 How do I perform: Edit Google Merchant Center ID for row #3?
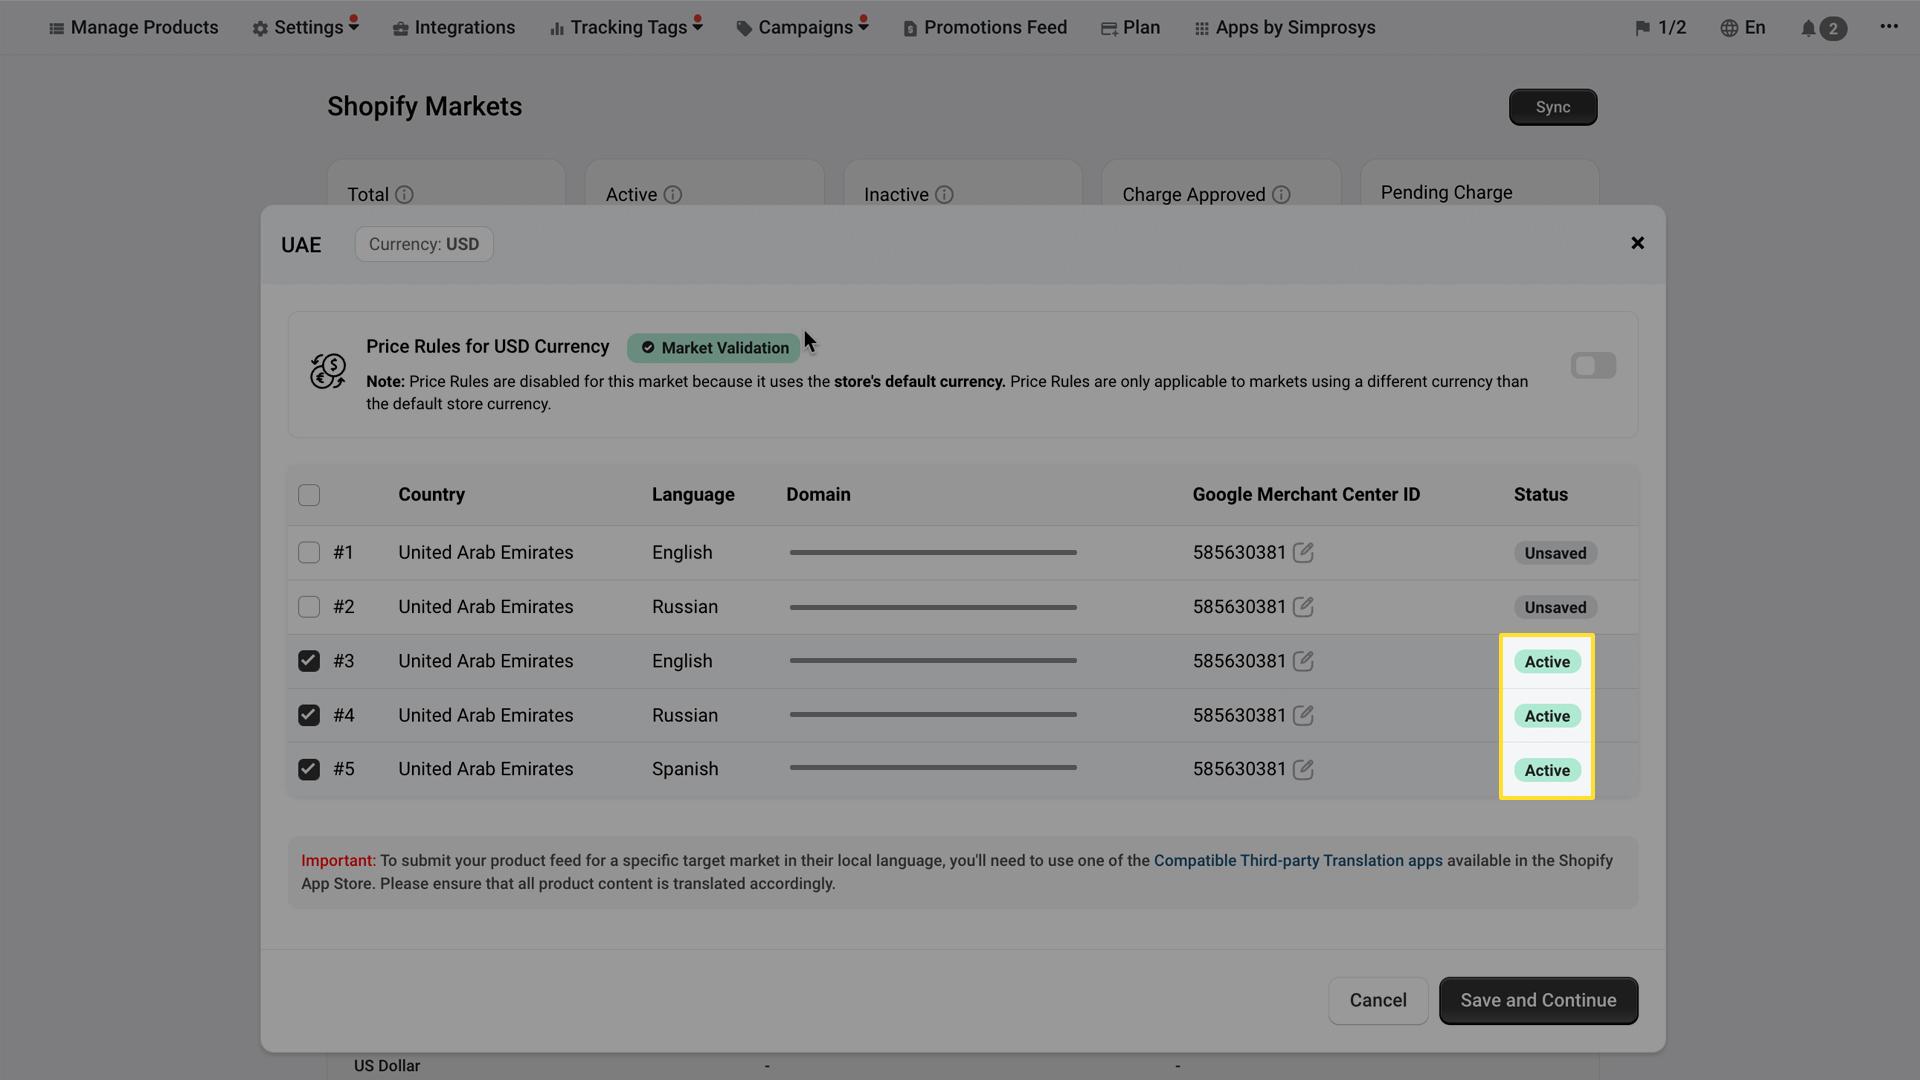coord(1303,661)
